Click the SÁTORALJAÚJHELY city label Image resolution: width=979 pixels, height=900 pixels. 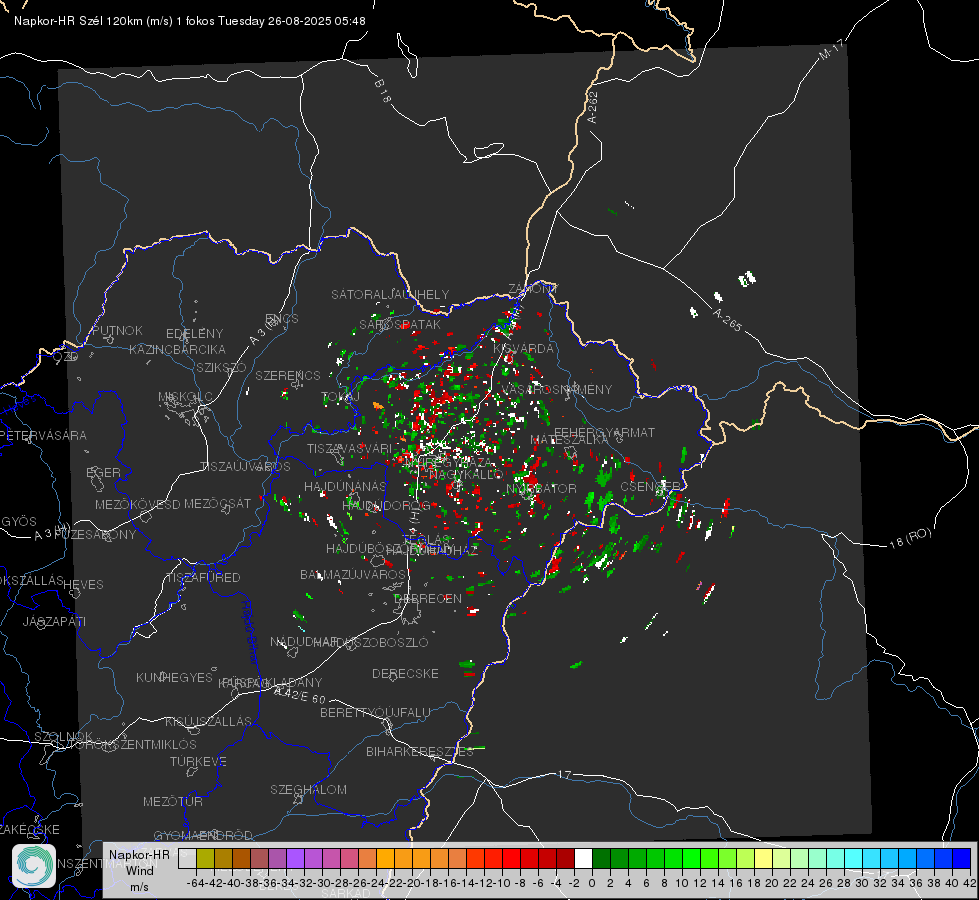[x=390, y=294]
